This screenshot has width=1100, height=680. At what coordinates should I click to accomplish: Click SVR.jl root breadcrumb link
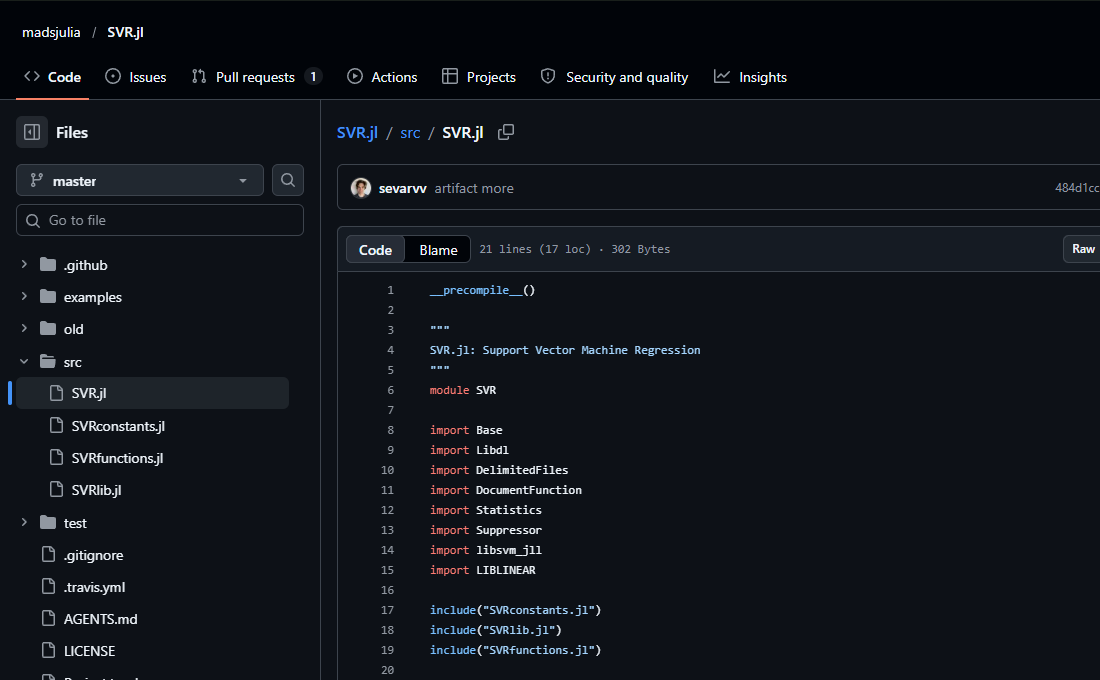[357, 133]
